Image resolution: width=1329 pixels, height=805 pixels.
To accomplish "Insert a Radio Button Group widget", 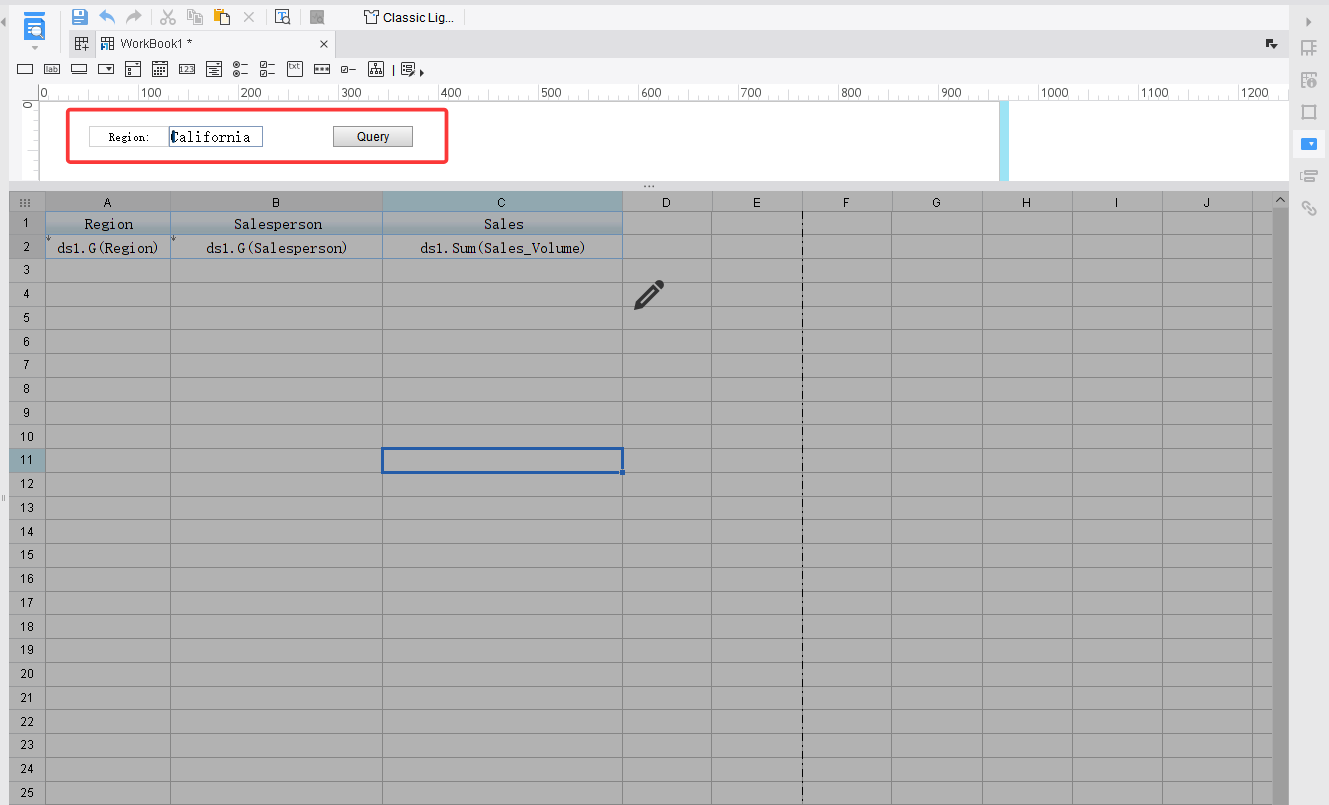I will [239, 69].
